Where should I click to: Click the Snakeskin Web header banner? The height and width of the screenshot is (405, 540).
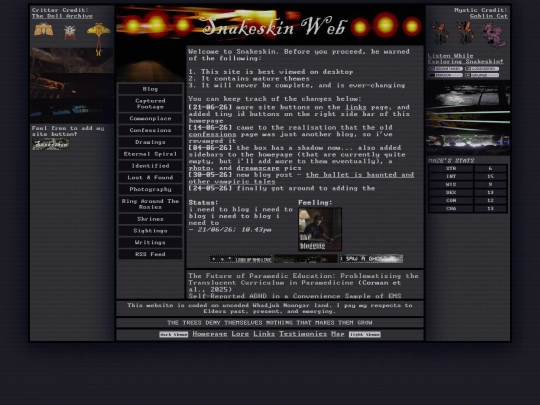pos(270,24)
